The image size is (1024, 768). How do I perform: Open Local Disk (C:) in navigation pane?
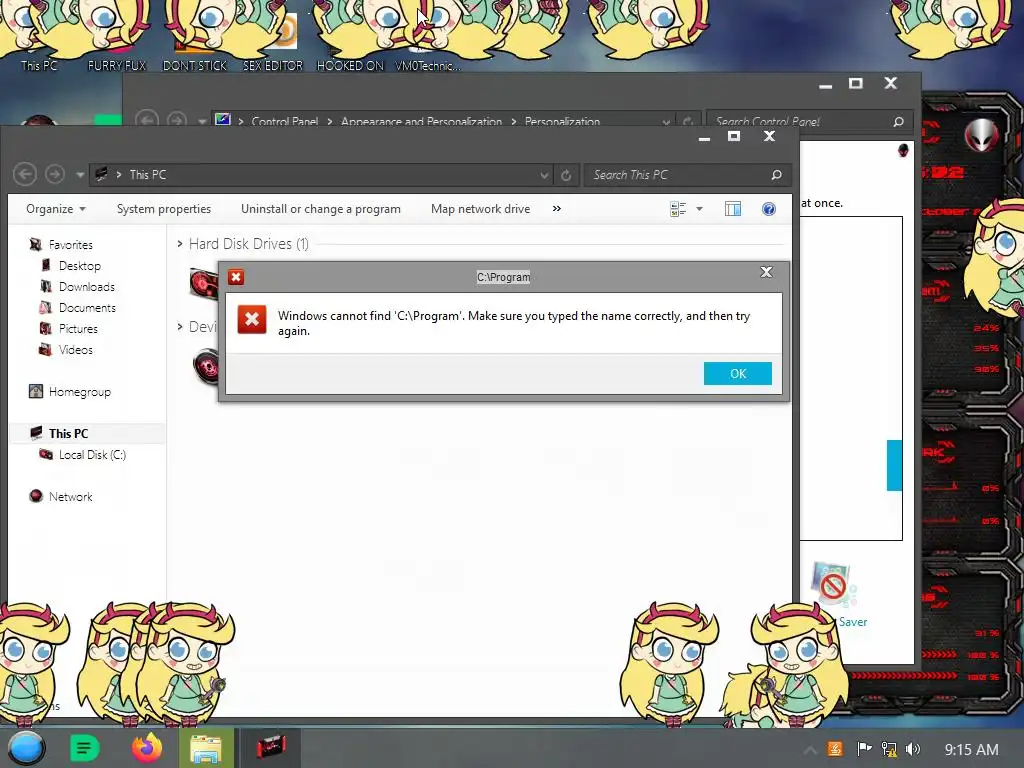[92, 455]
